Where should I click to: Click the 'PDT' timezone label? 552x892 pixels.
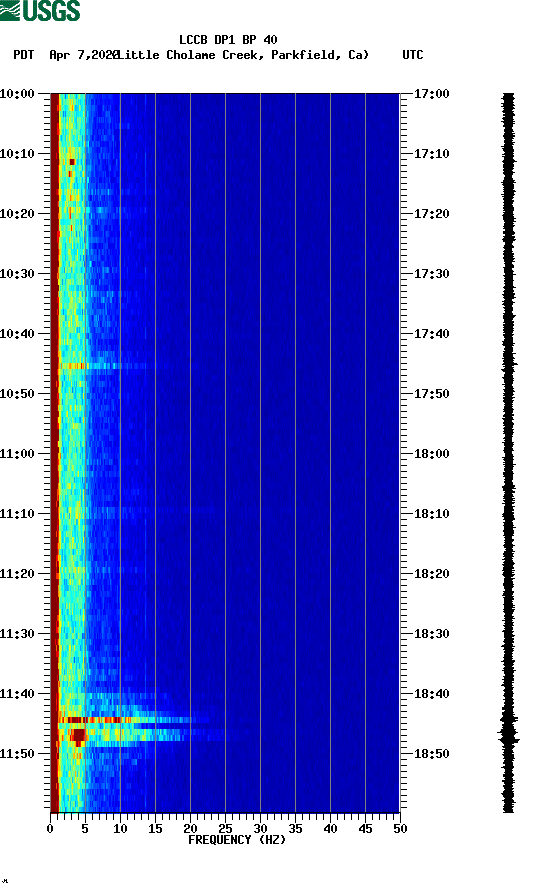(x=24, y=55)
